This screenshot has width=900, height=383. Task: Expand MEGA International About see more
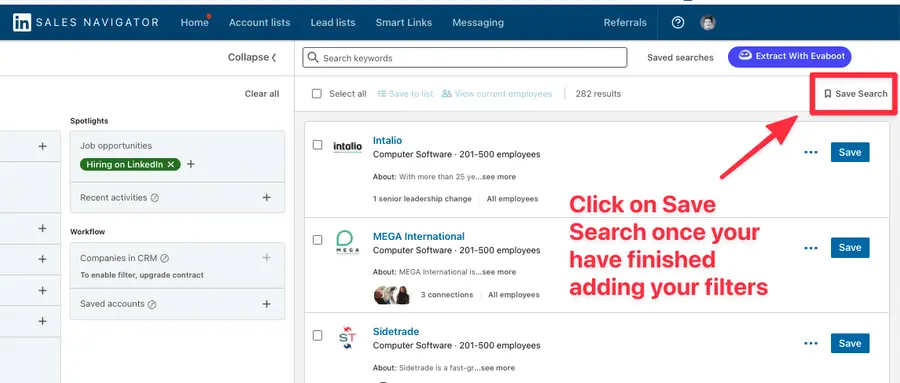pos(499,272)
